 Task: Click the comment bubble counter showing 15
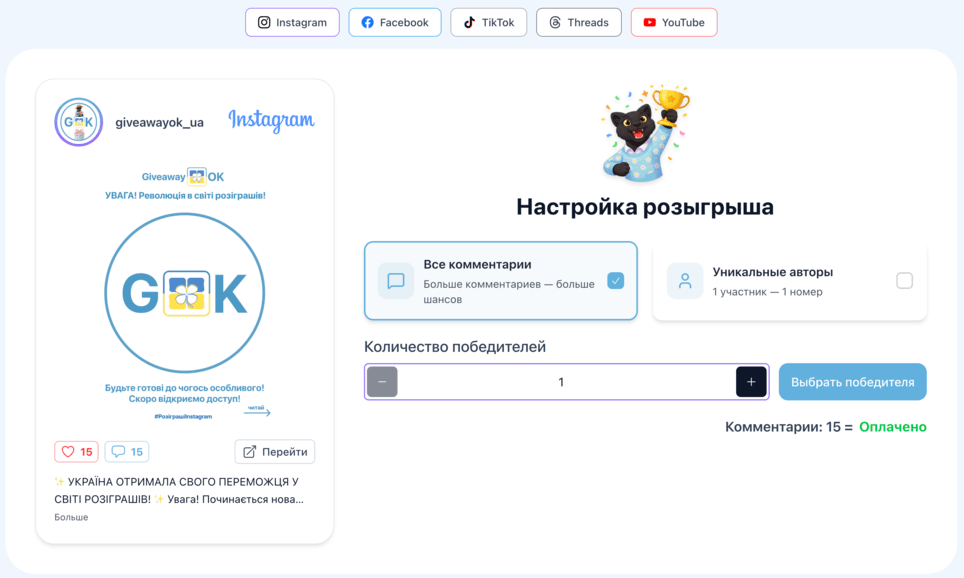click(x=127, y=452)
